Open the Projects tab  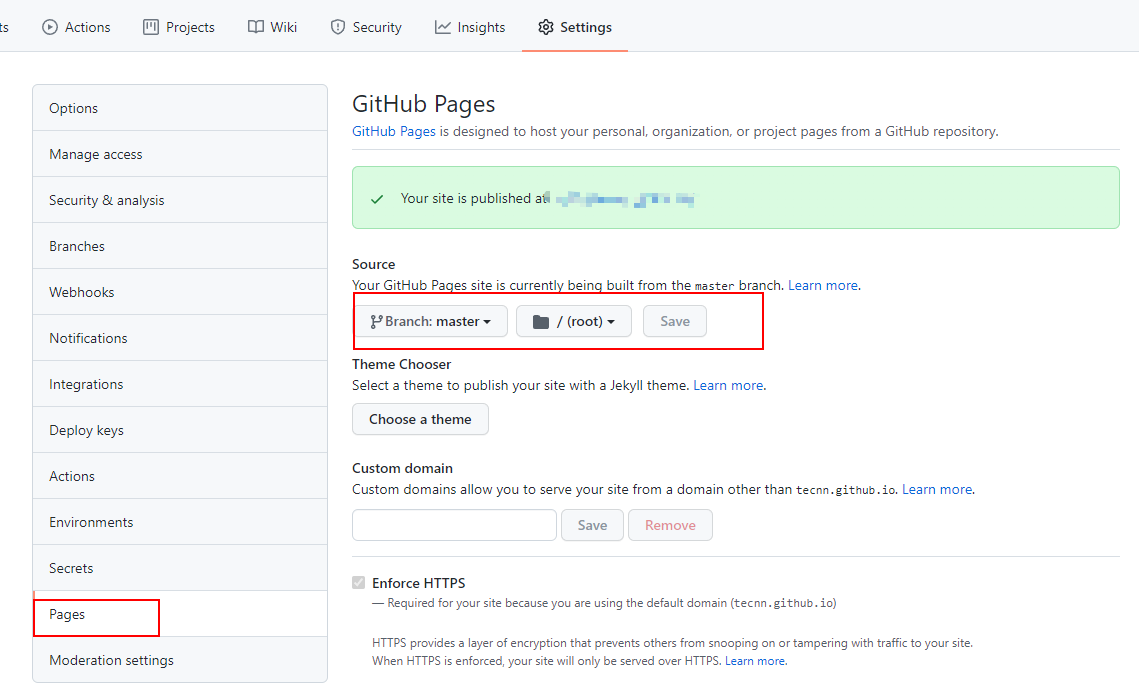coord(179,27)
